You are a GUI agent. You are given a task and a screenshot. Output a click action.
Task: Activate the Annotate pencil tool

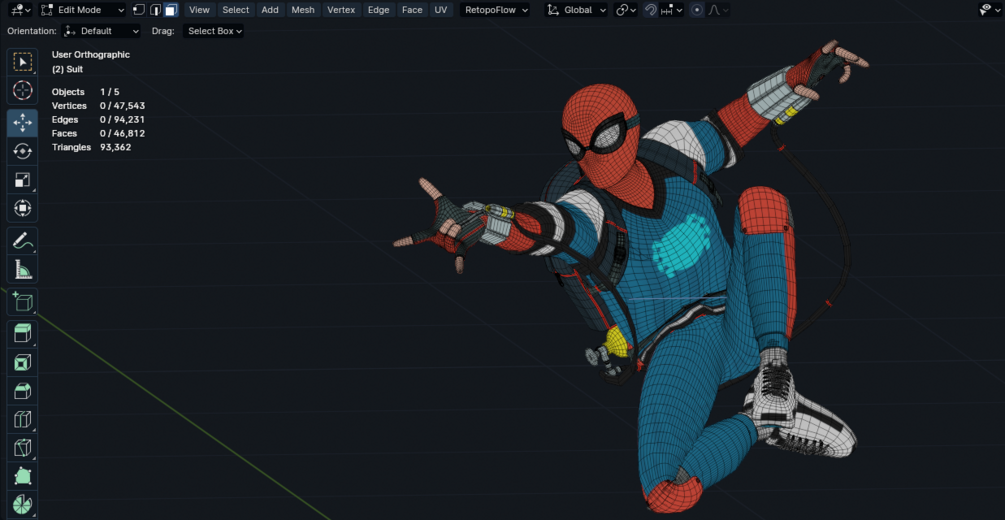point(22,240)
